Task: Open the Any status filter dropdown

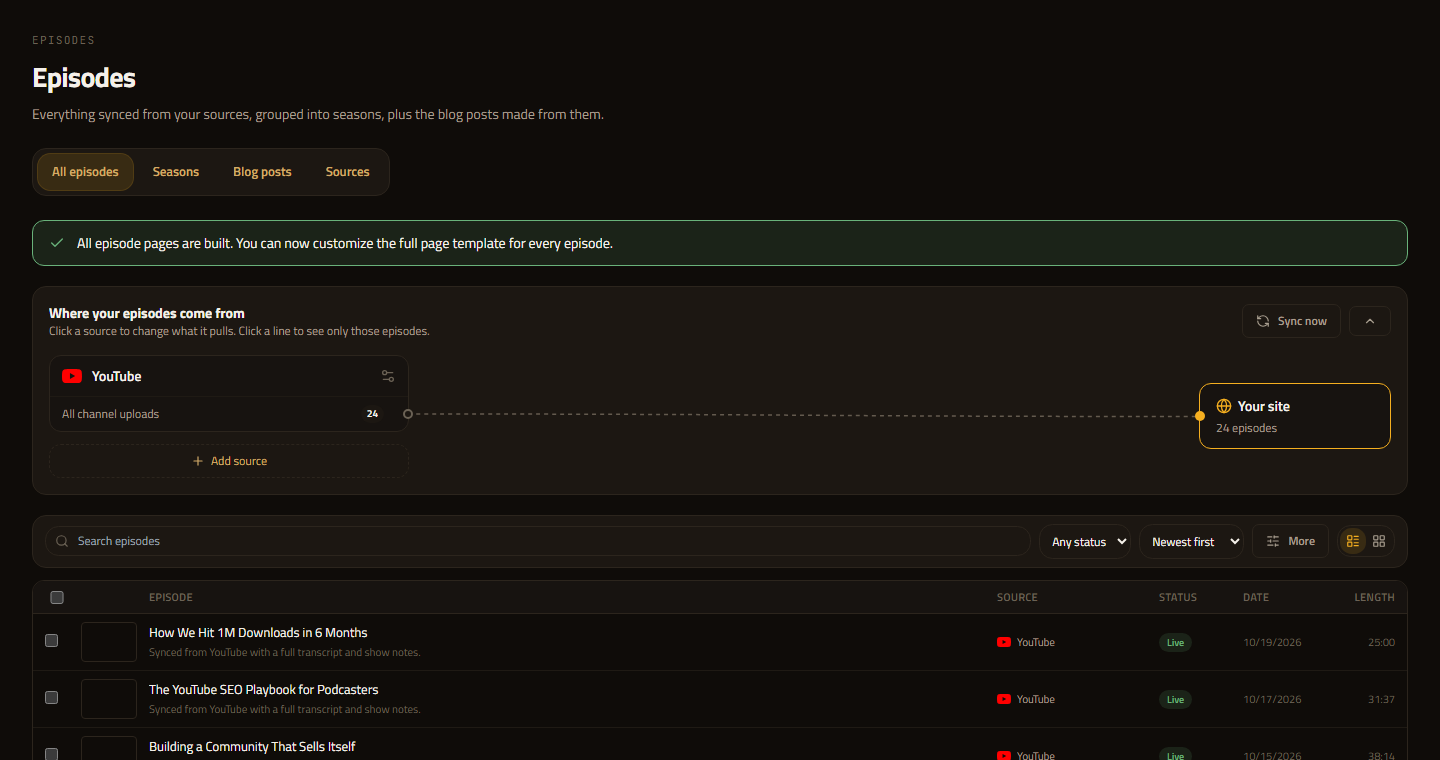Action: 1085,541
